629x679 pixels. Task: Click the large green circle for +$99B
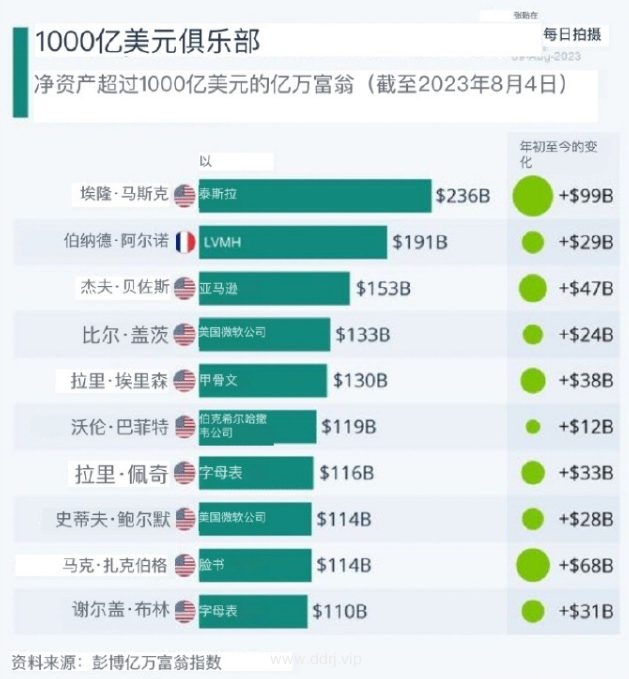click(x=532, y=196)
